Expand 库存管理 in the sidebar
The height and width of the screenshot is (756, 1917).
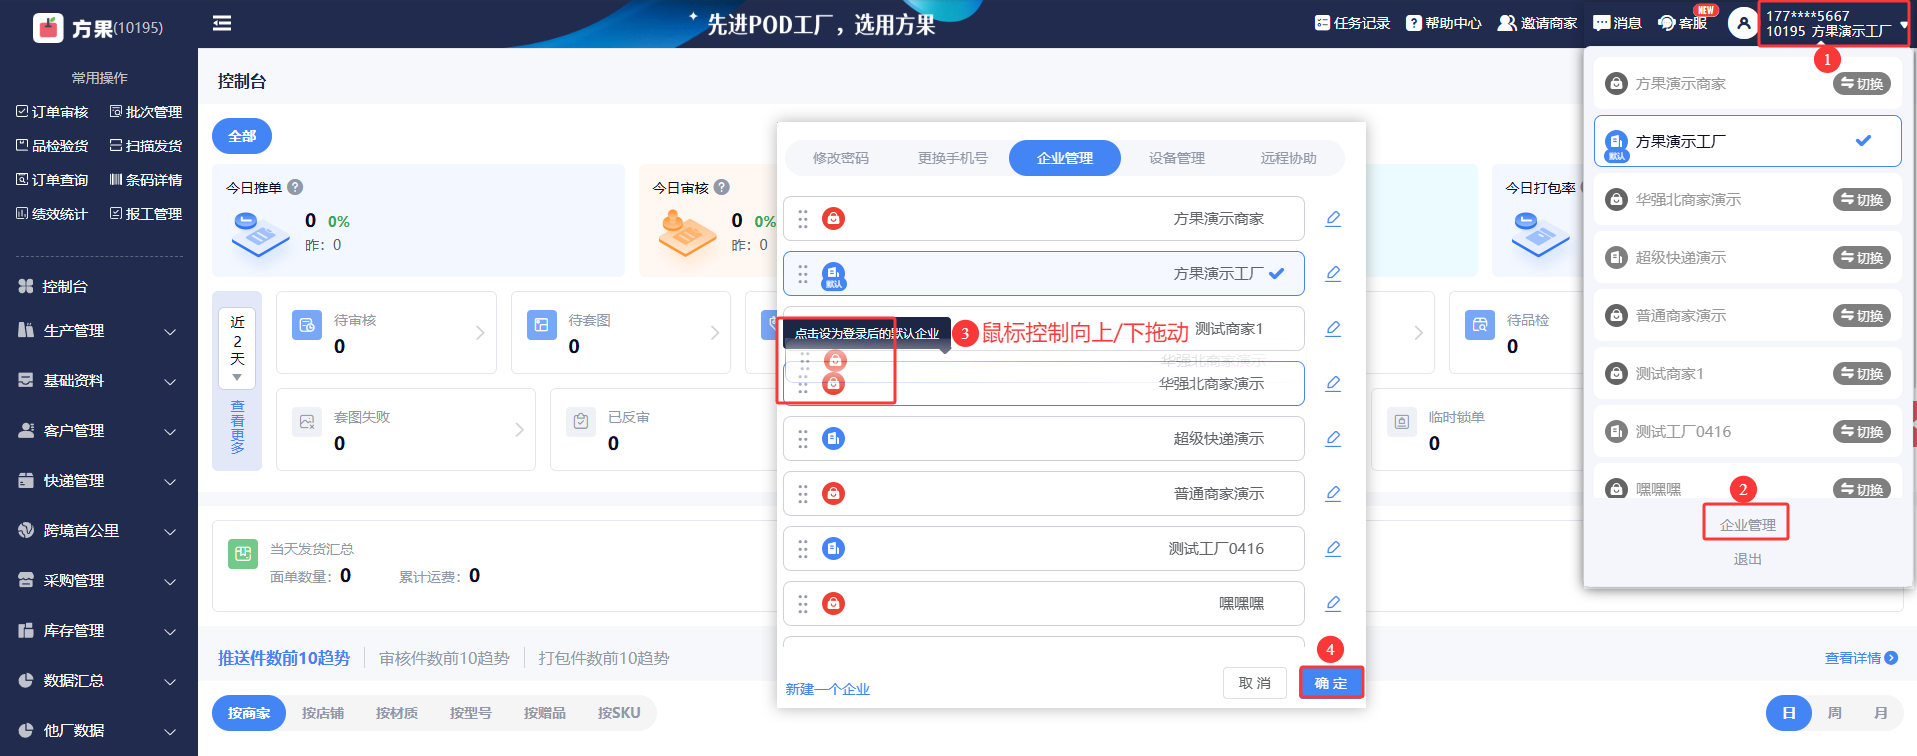point(98,631)
